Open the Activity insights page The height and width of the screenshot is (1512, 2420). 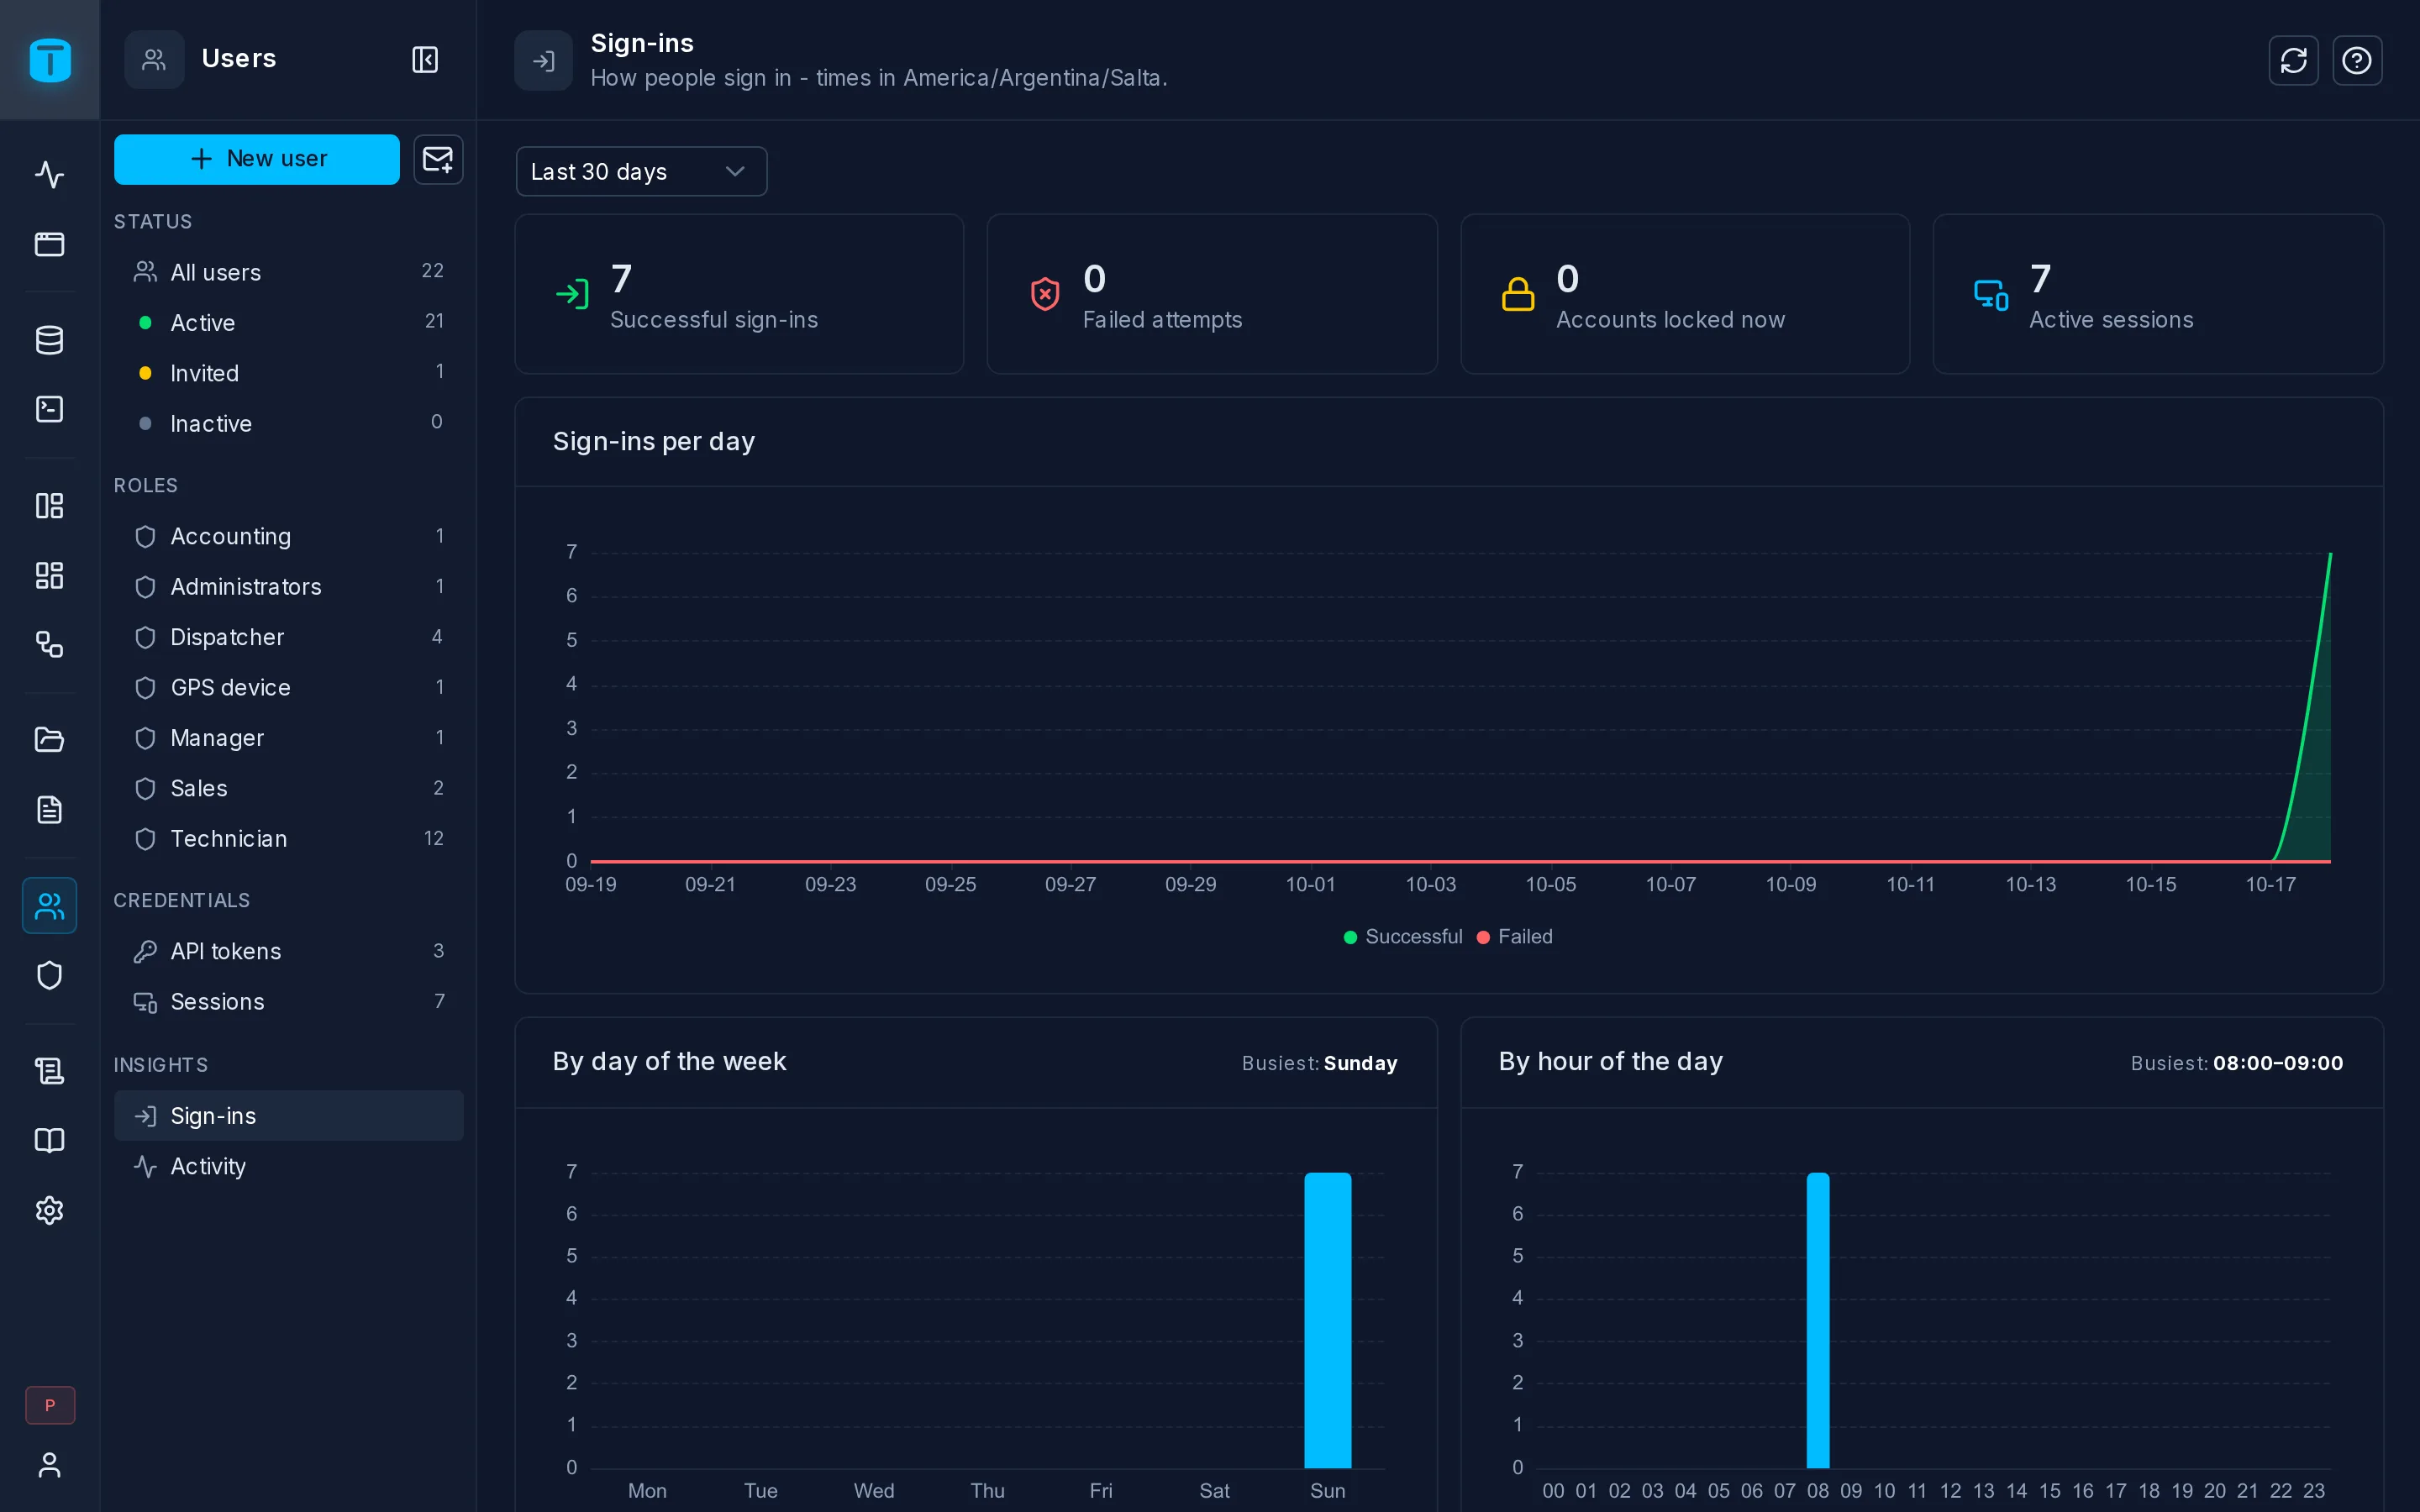point(289,1166)
